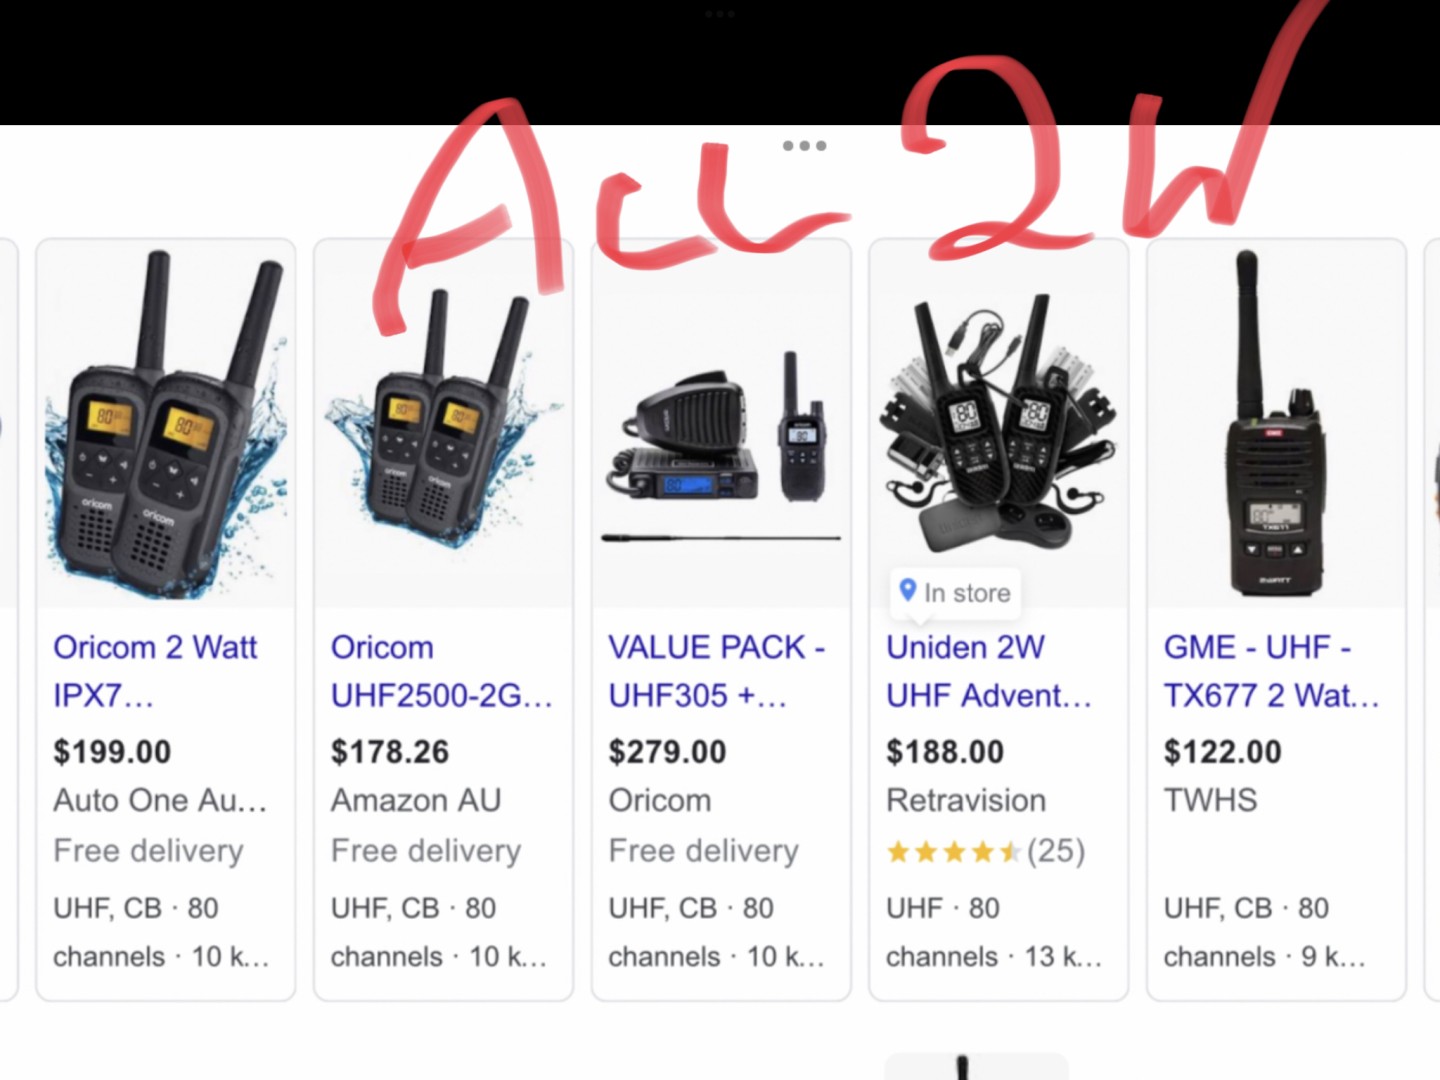Click the In store badge on Uniden card

(955, 593)
